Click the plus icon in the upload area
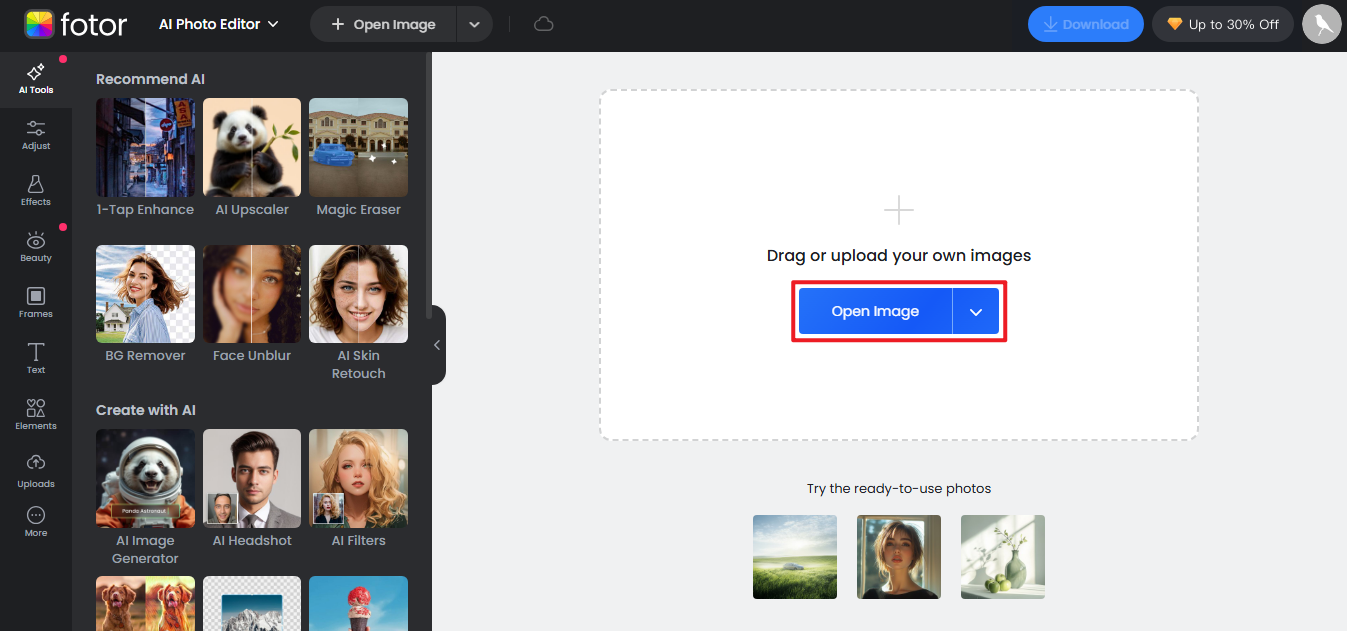Viewport: 1347px width, 631px height. (x=899, y=210)
